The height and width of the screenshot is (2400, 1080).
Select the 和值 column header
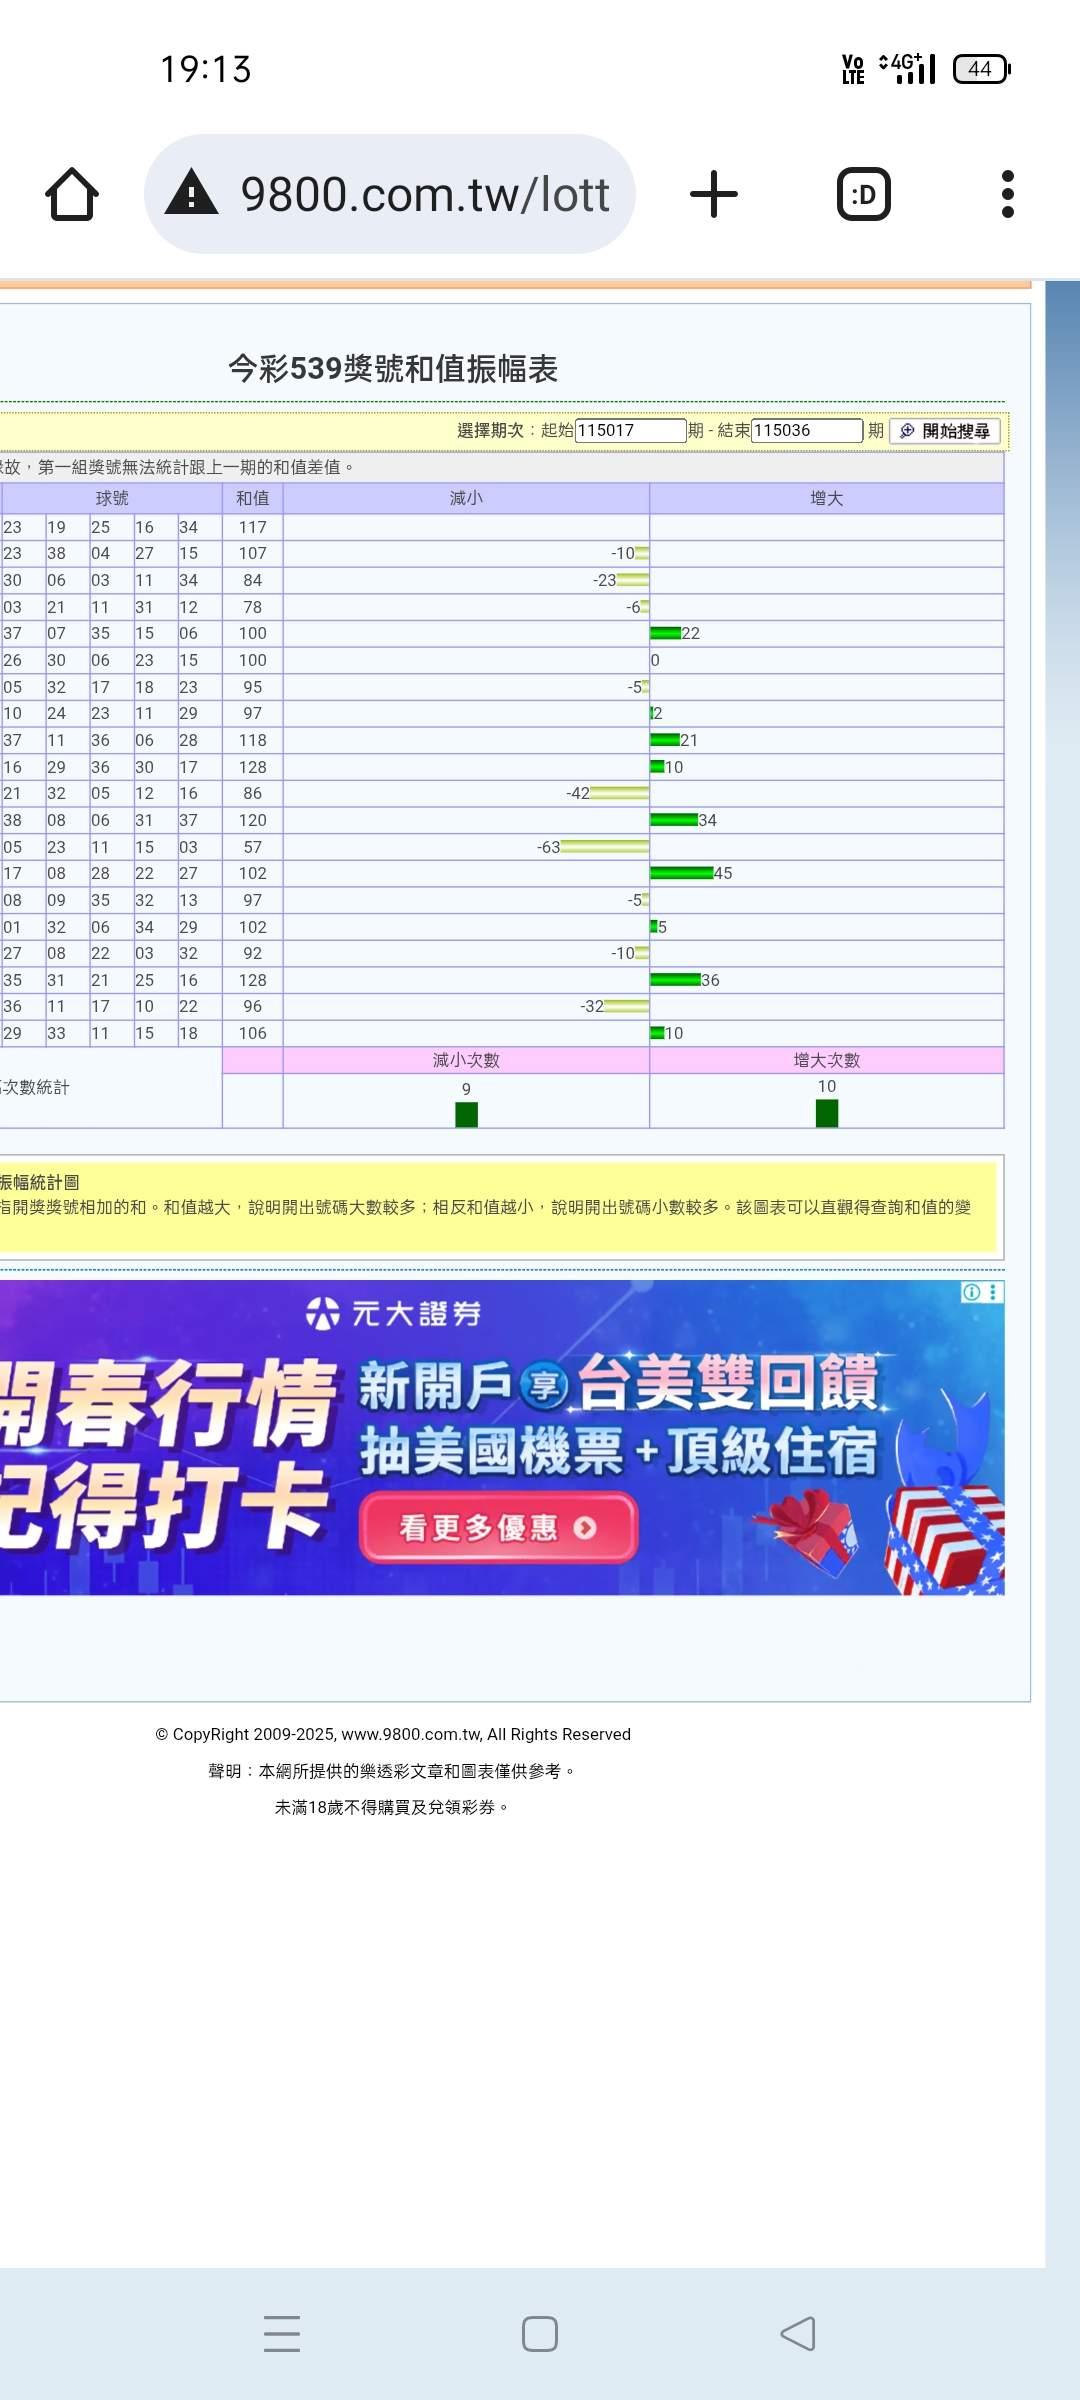coord(253,498)
